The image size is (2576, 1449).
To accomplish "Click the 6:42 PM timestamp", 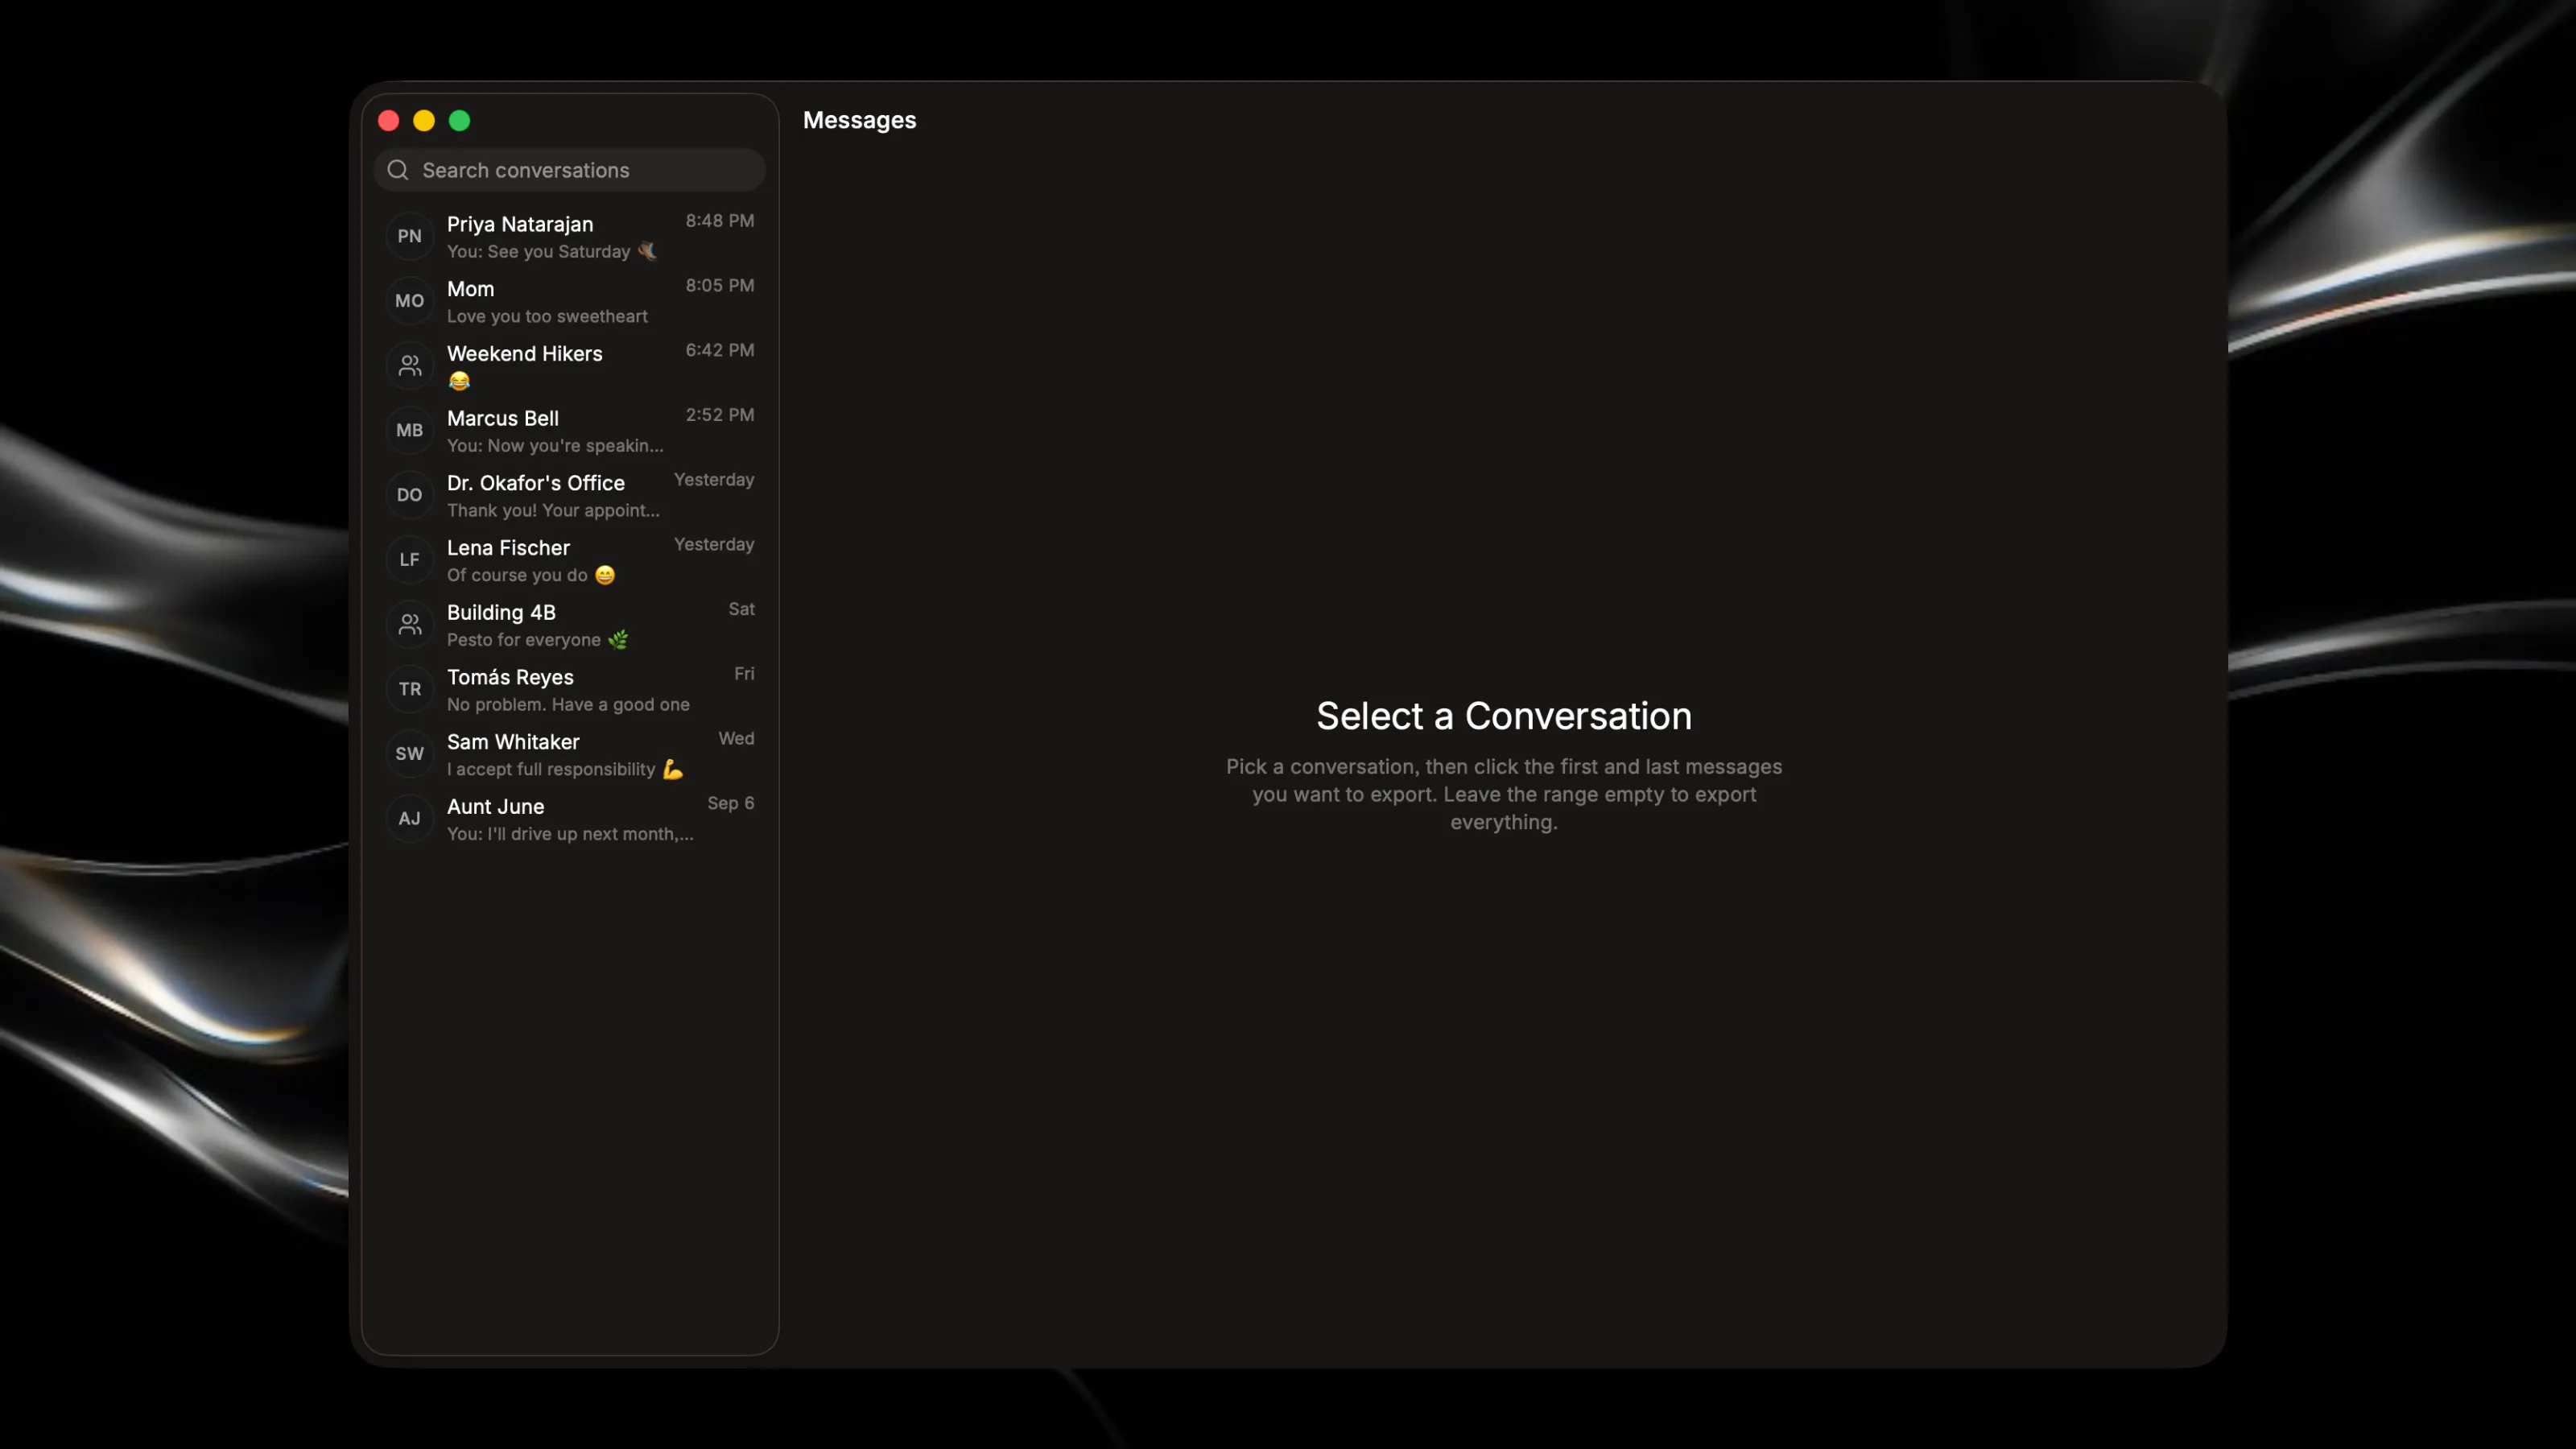I will (720, 350).
